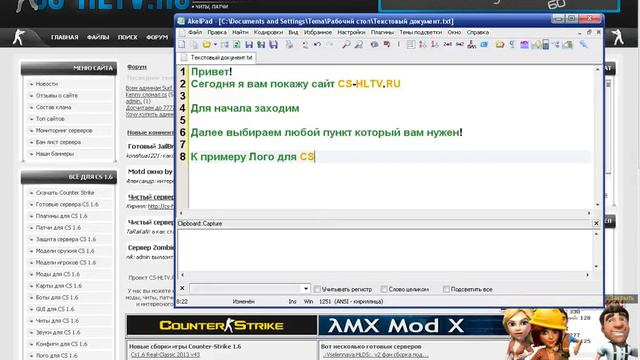640x360 pixels.
Task: Open the dropdown arrow next to Open icon
Action: pyautogui.click(x=215, y=44)
